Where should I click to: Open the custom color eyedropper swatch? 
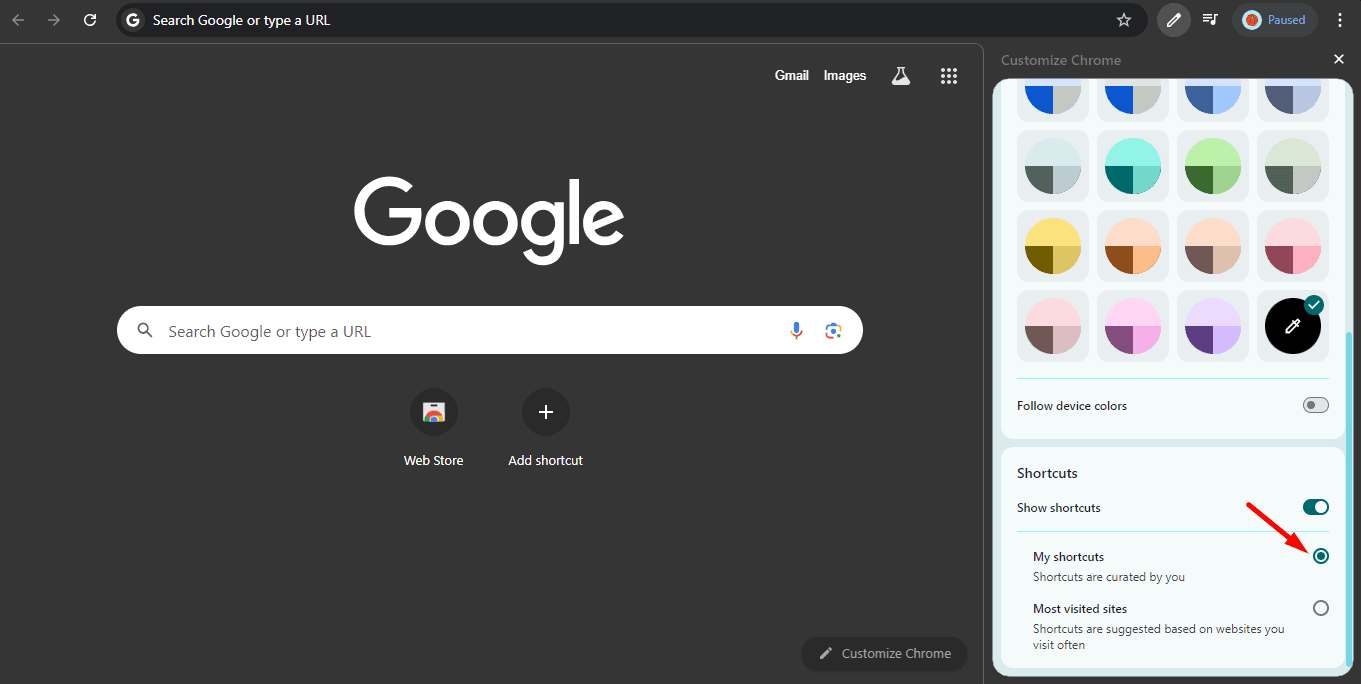(1292, 326)
